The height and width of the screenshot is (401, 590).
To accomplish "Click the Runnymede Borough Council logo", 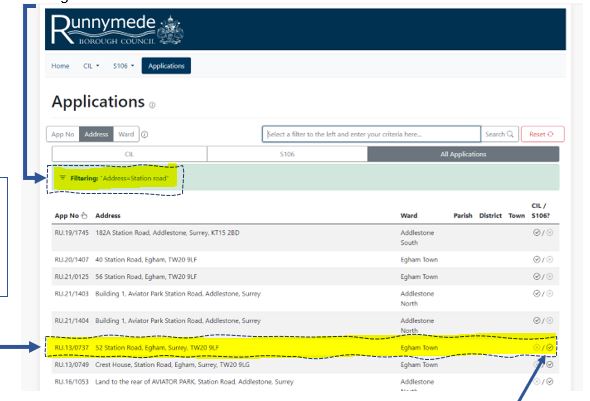I will coord(117,30).
